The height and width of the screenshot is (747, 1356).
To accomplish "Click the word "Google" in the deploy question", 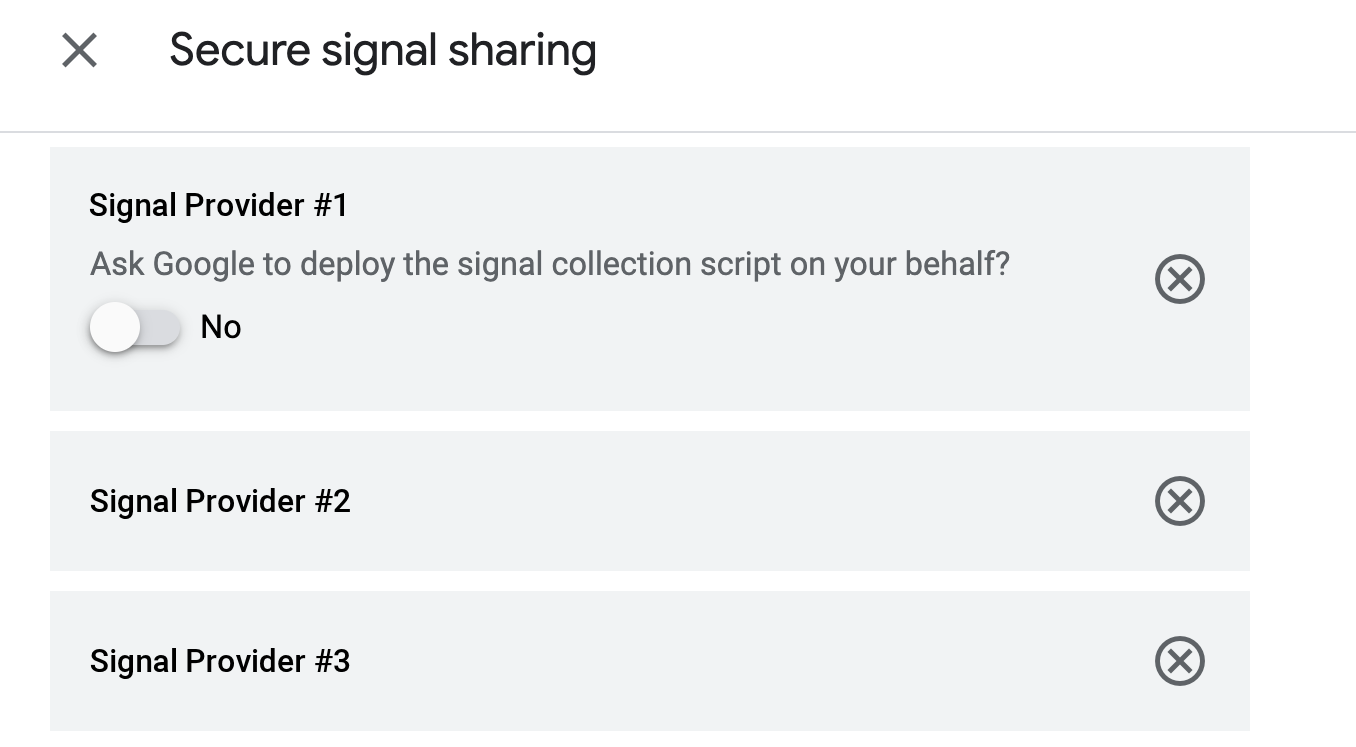I will (203, 264).
